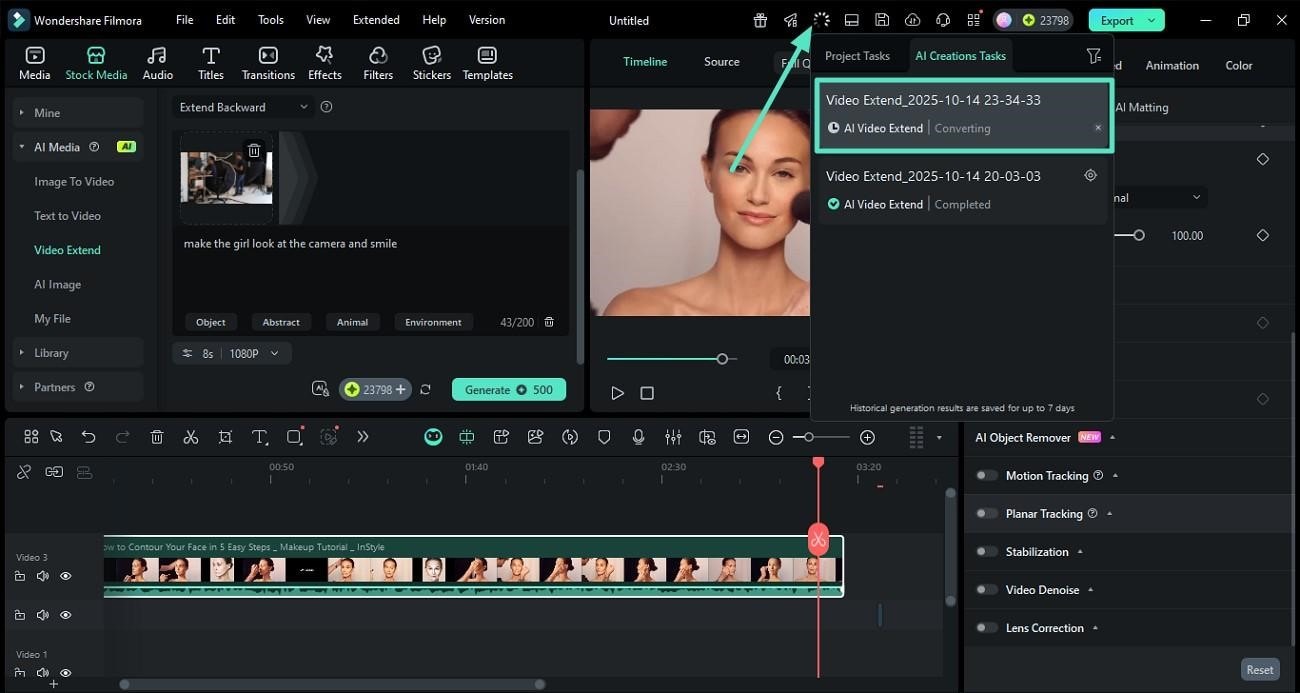Click the Generate 500 button

[508, 390]
